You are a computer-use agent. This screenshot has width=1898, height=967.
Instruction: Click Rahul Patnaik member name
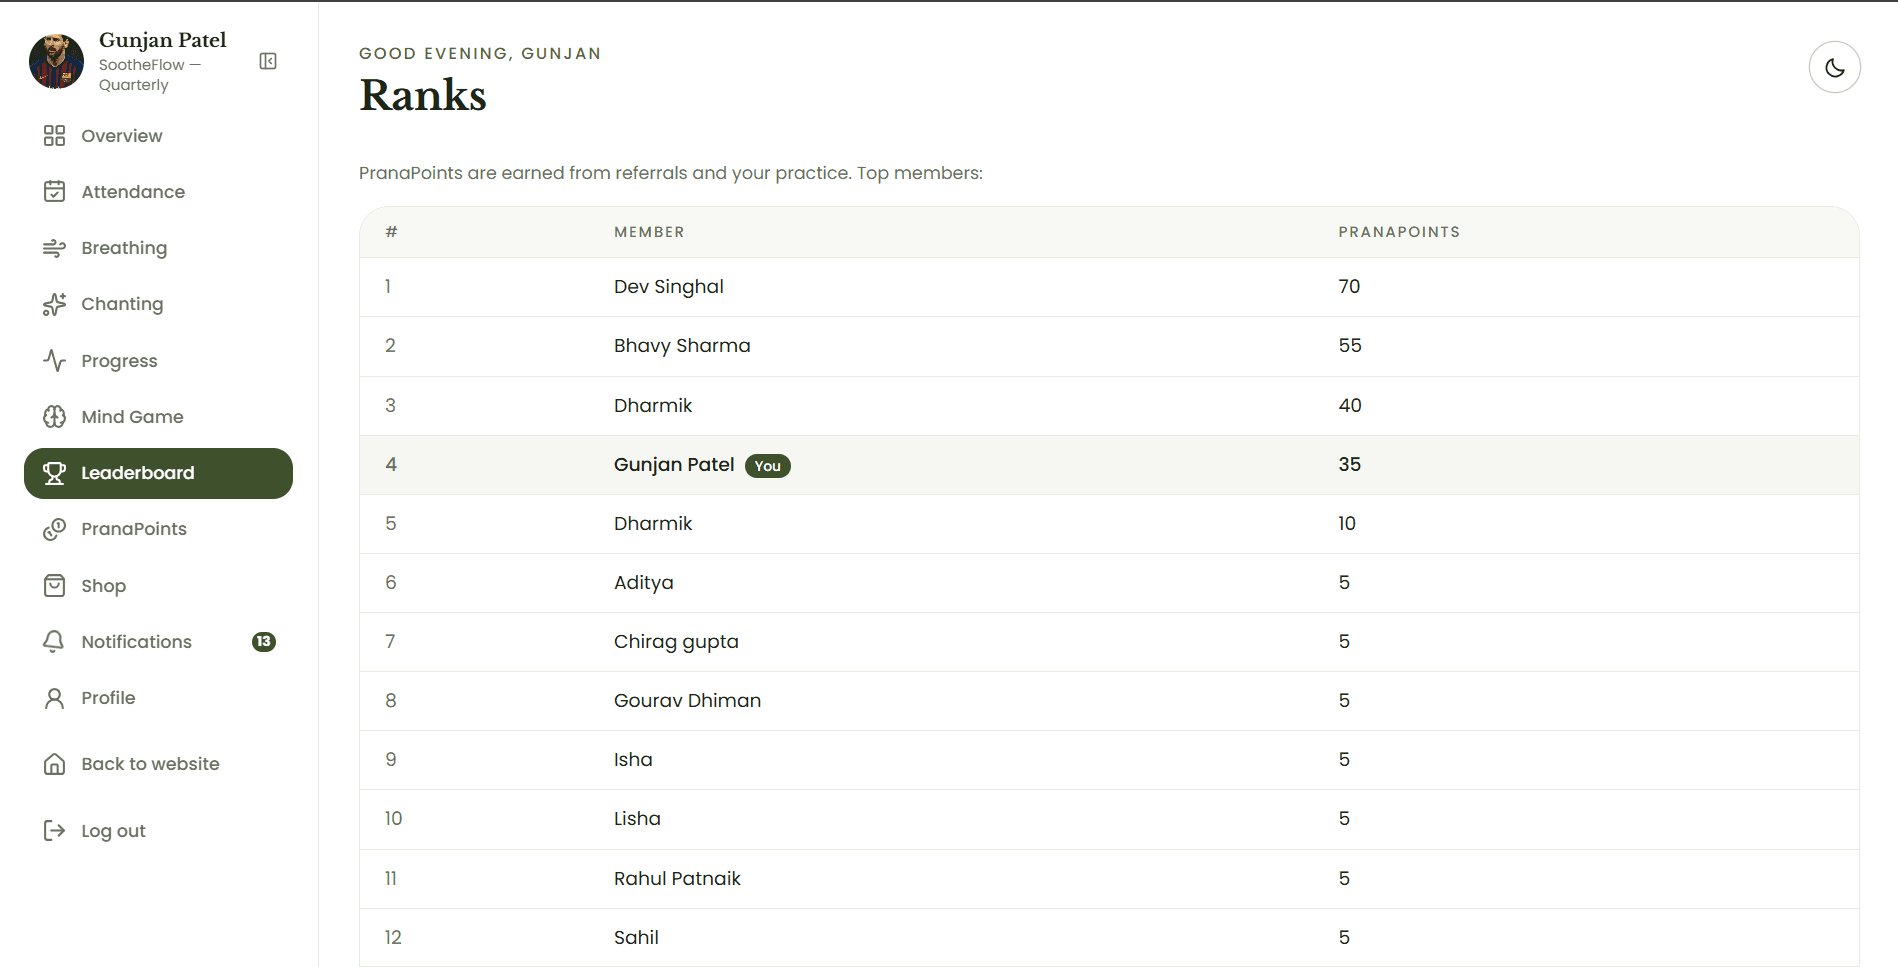pos(677,879)
